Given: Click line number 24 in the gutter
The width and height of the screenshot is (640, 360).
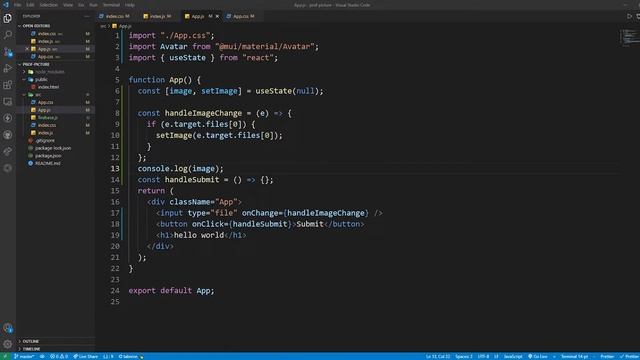Looking at the screenshot, I should 115,291.
